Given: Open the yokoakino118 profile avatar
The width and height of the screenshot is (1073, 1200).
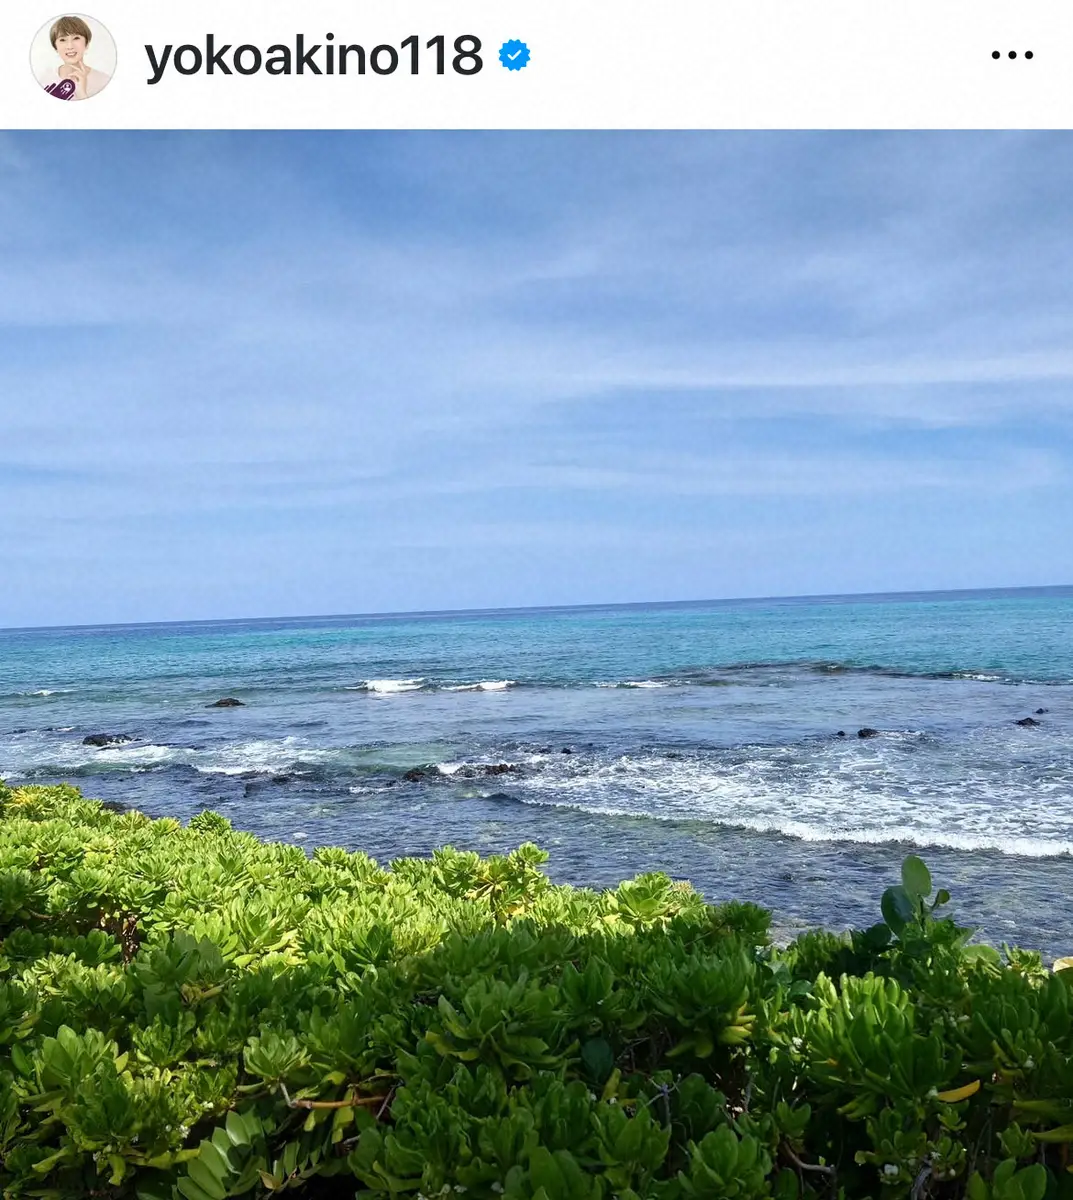Looking at the screenshot, I should coord(73,57).
